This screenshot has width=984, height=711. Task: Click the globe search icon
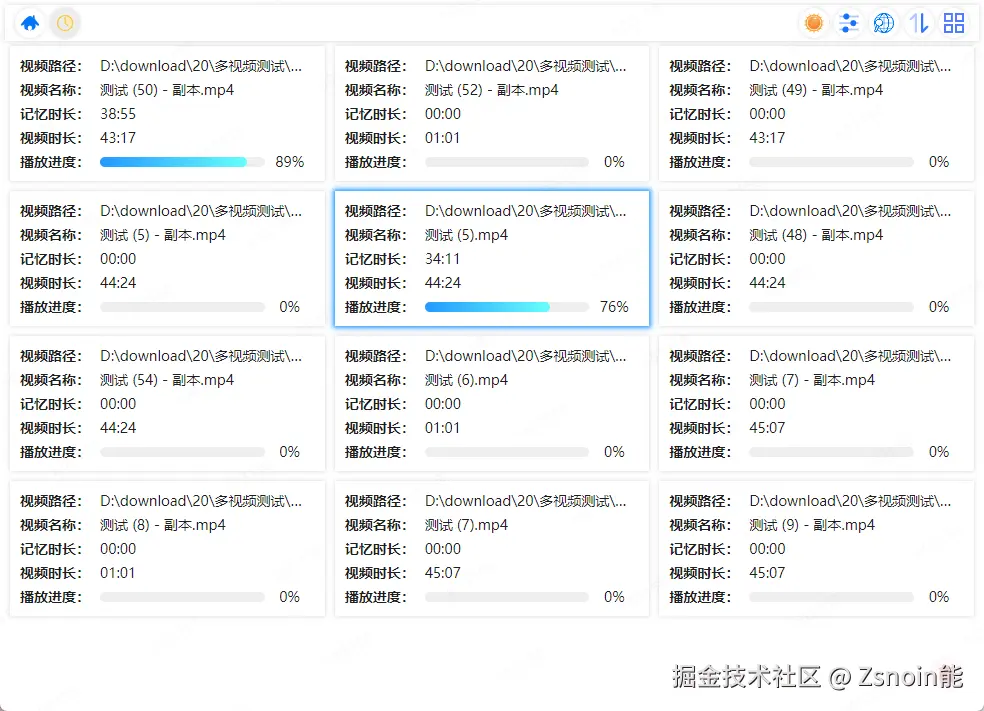click(884, 23)
